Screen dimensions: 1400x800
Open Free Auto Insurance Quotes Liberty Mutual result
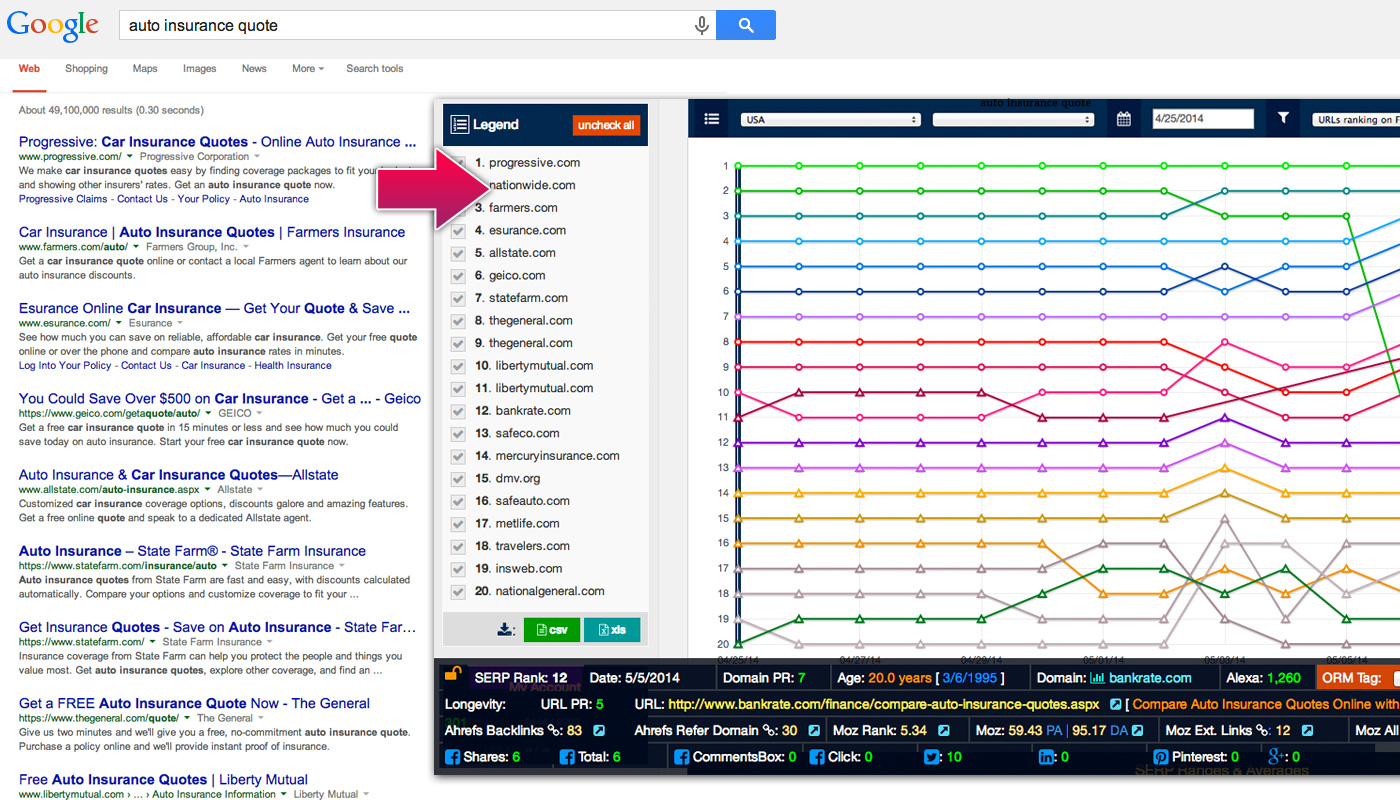163,780
